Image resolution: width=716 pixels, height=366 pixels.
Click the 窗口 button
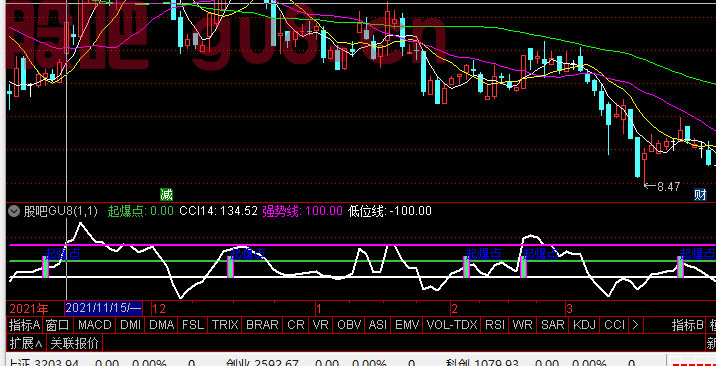[x=58, y=325]
